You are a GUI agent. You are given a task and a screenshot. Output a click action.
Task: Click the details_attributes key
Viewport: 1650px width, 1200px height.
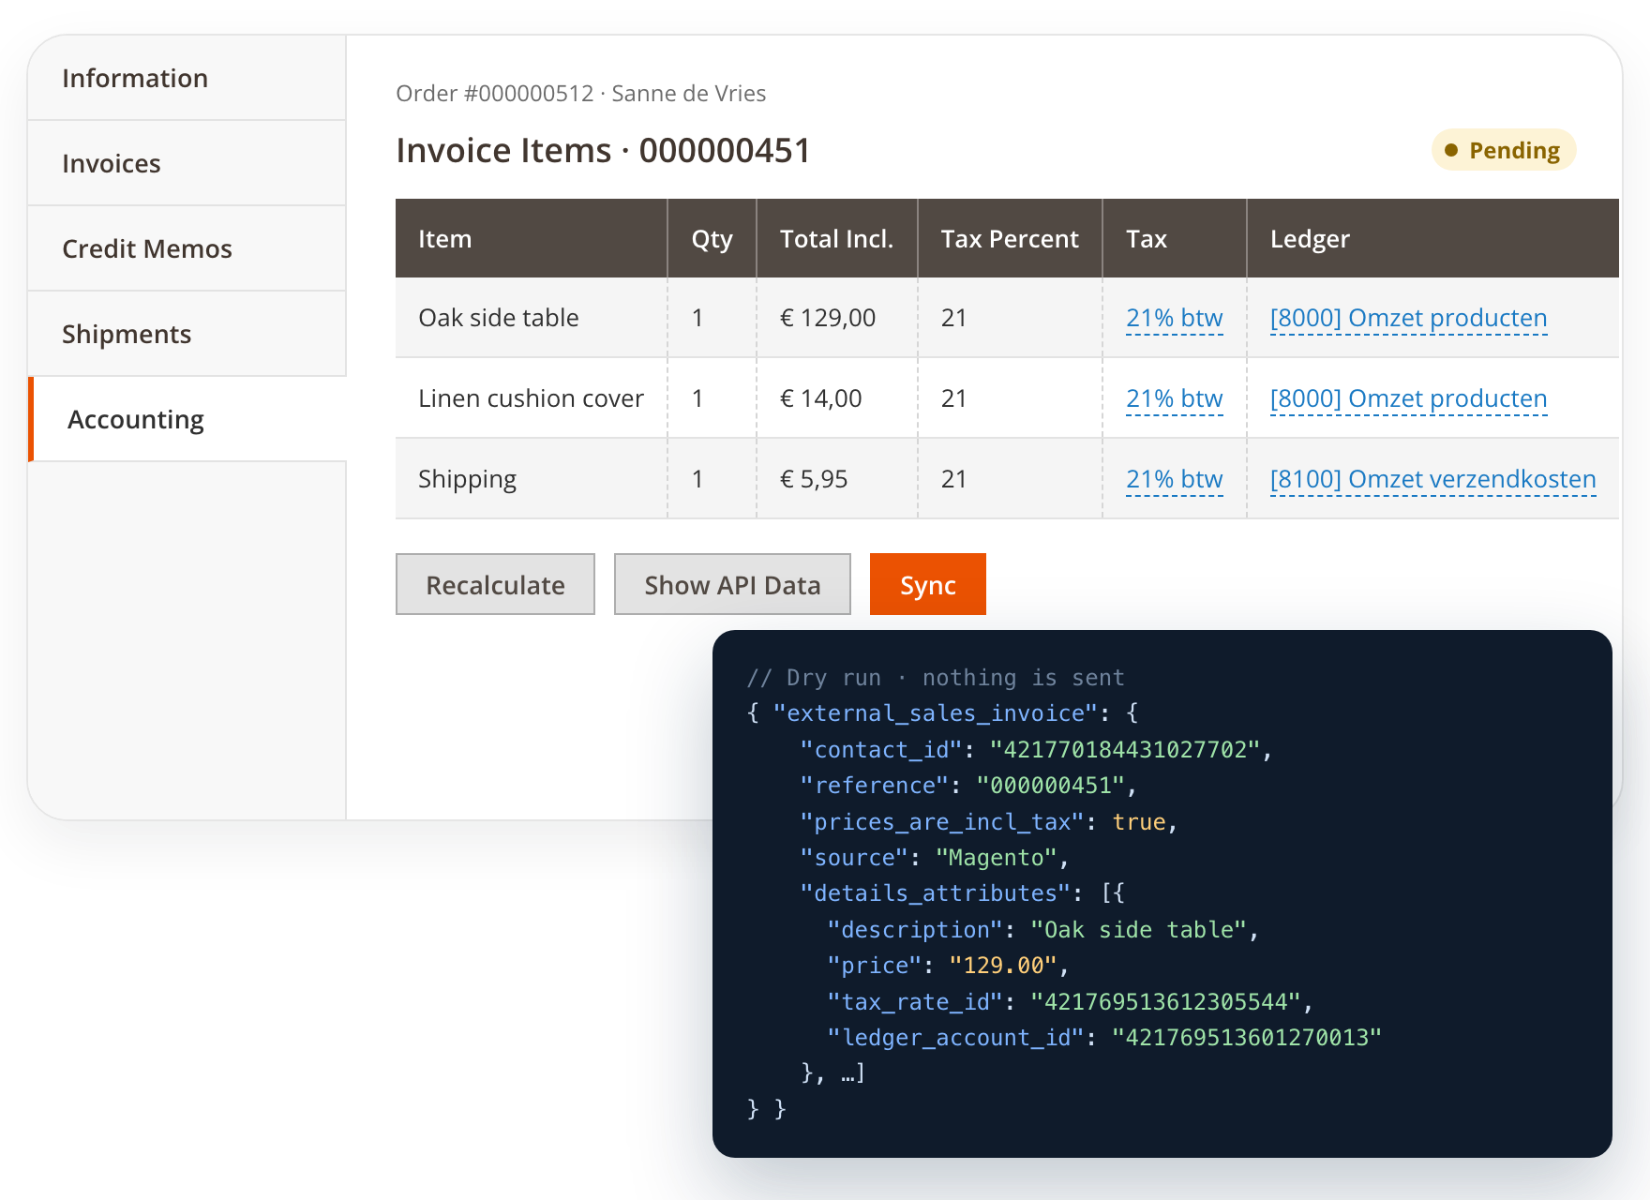935,893
